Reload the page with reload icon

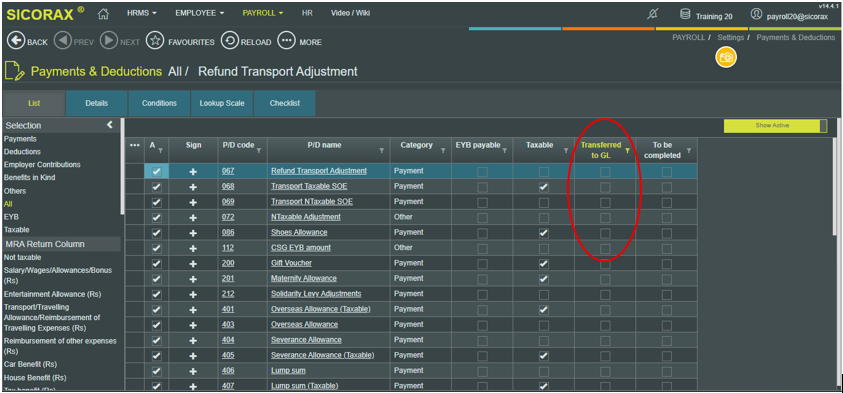pyautogui.click(x=230, y=41)
